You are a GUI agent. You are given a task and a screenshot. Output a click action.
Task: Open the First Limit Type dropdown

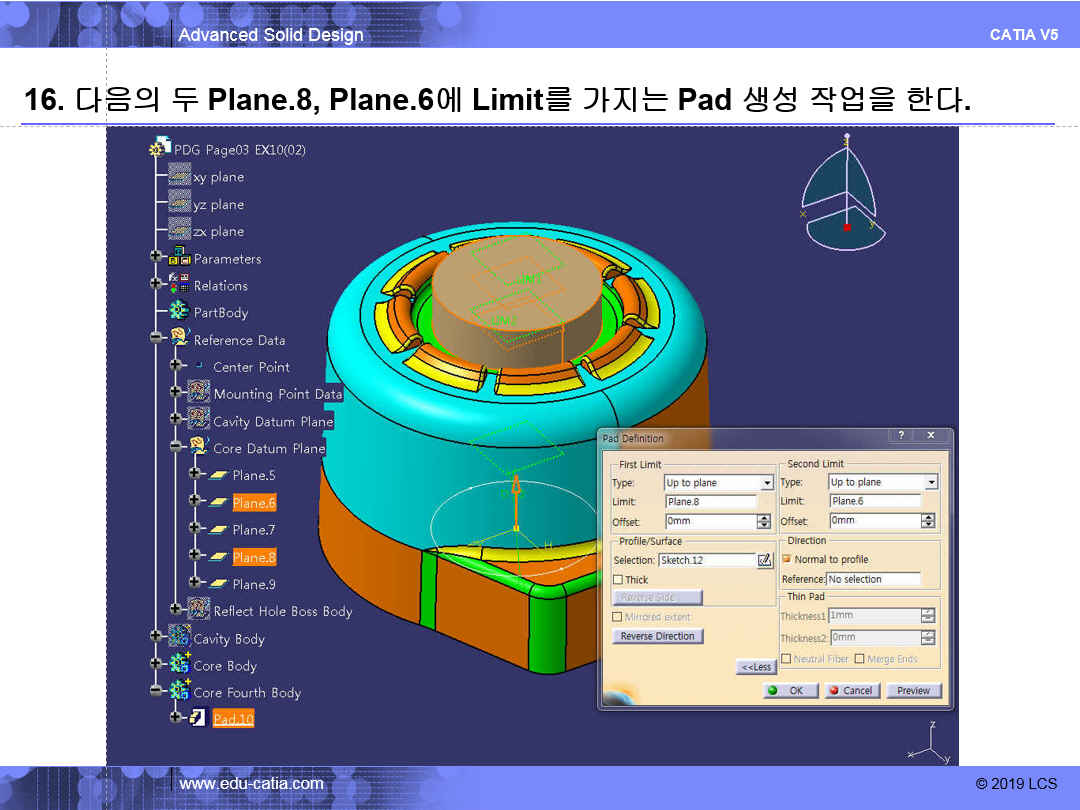click(x=767, y=483)
